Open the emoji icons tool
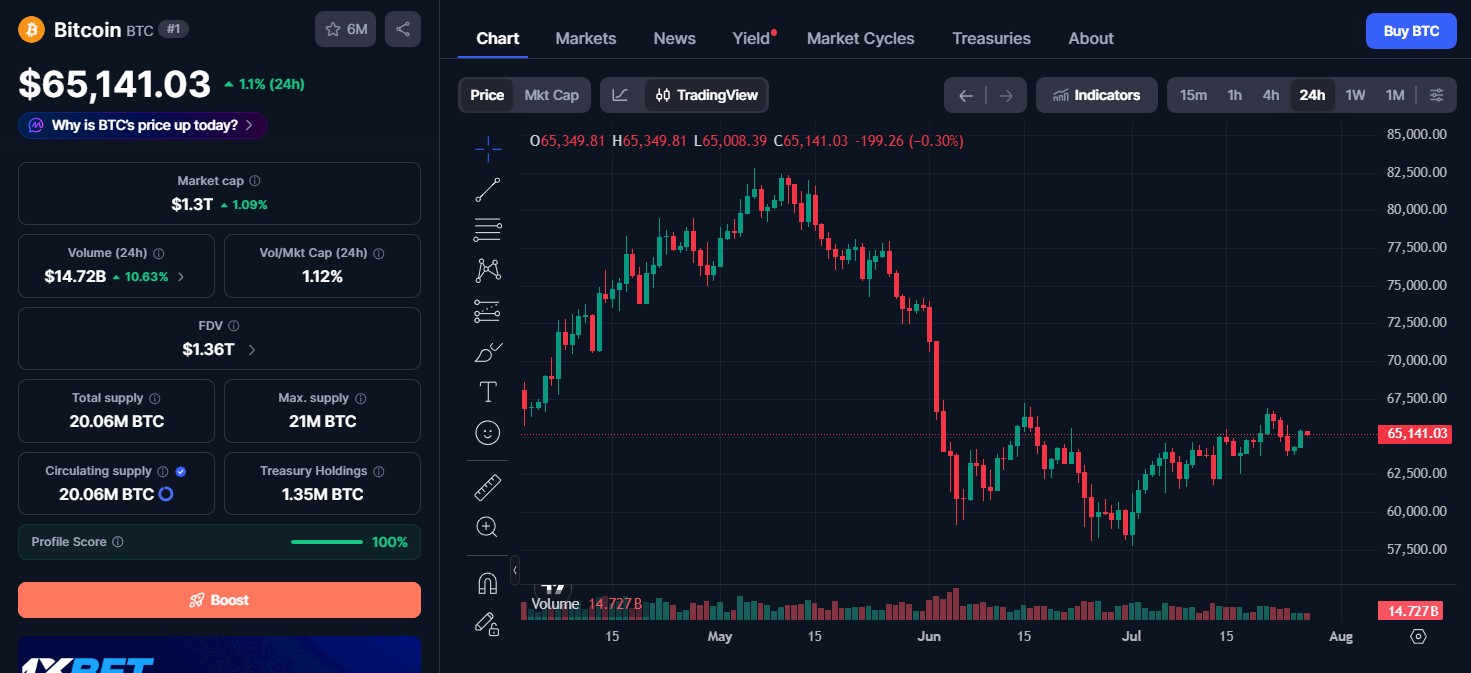 coord(488,432)
